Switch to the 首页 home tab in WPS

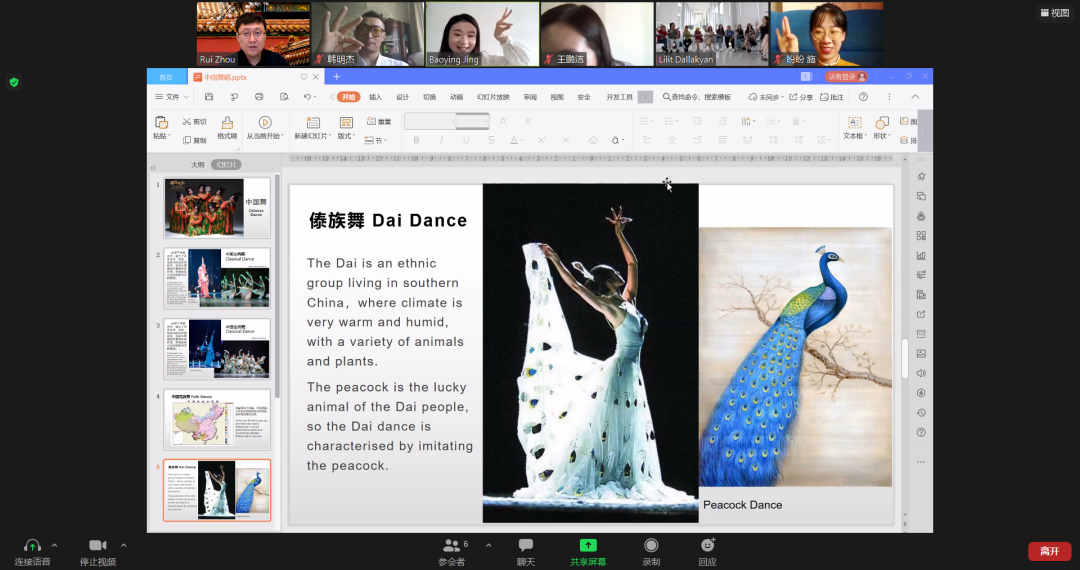coord(166,77)
